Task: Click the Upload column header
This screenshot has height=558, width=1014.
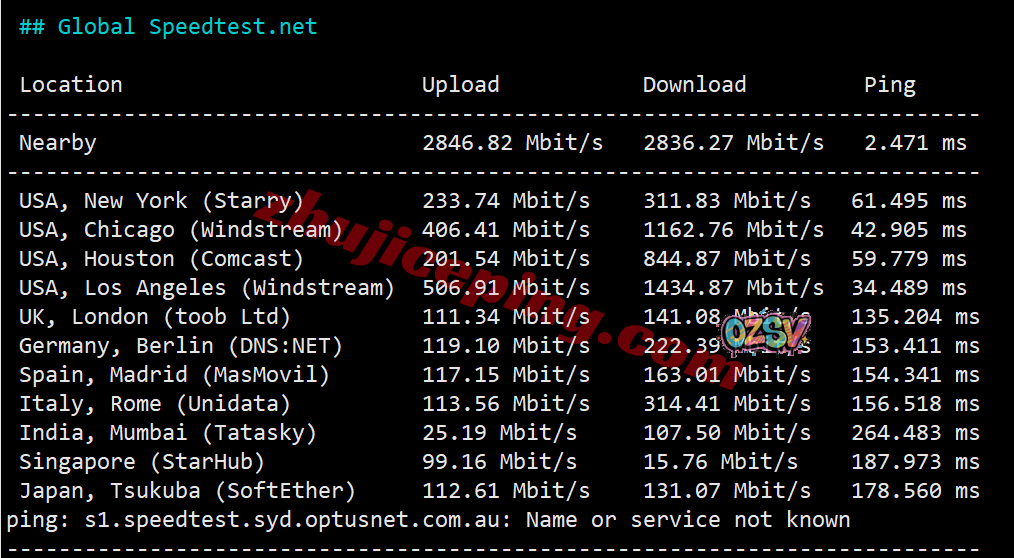Action: [460, 85]
